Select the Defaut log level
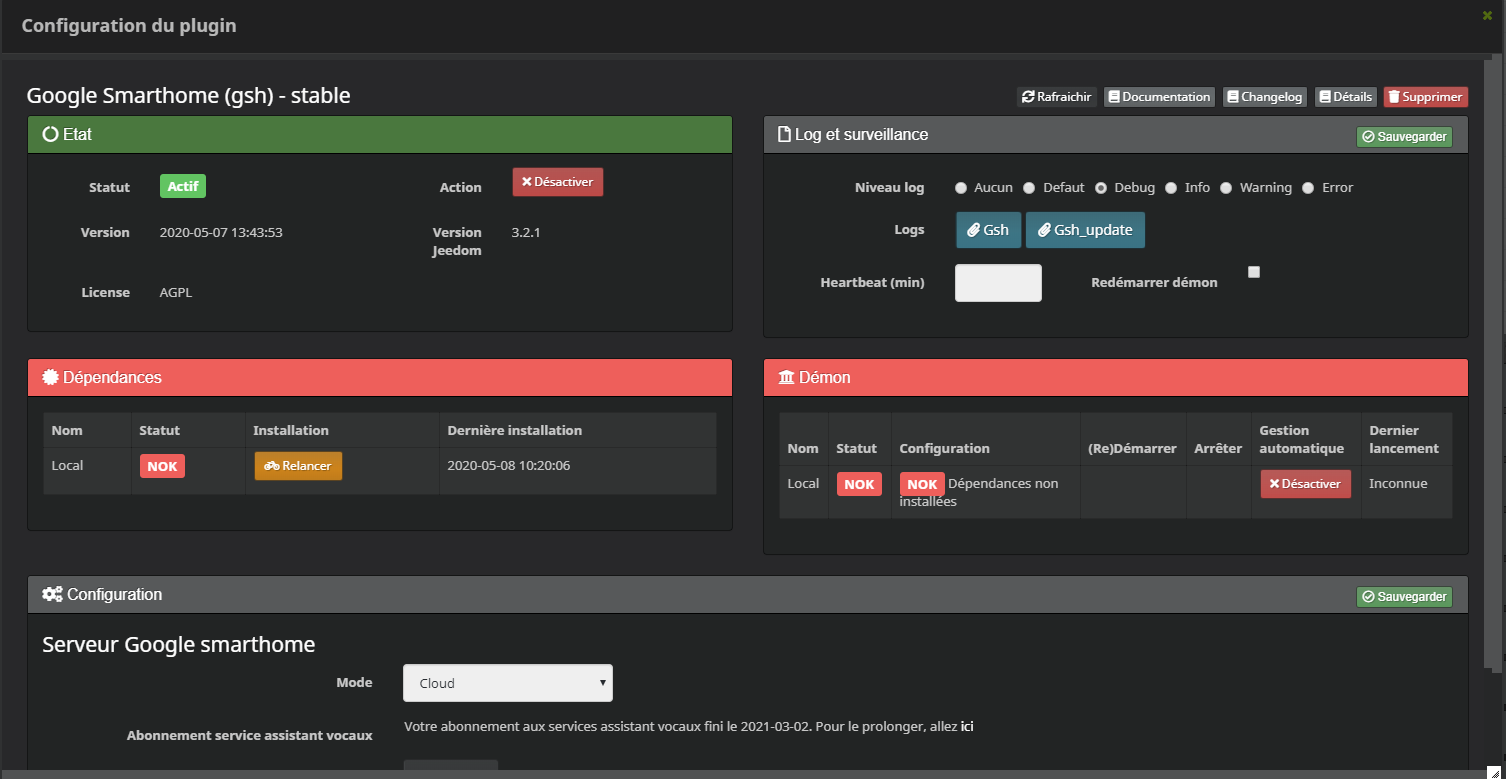The image size is (1506, 779). pos(1029,188)
